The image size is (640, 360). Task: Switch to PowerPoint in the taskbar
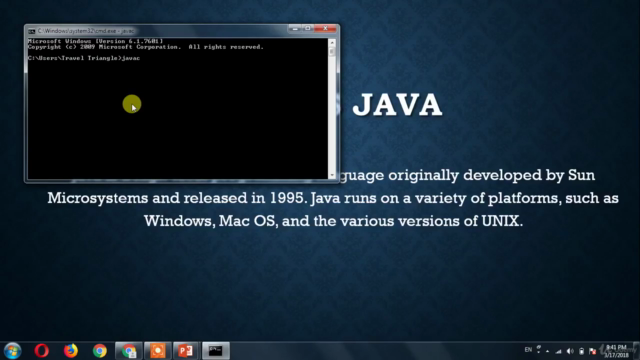186,351
